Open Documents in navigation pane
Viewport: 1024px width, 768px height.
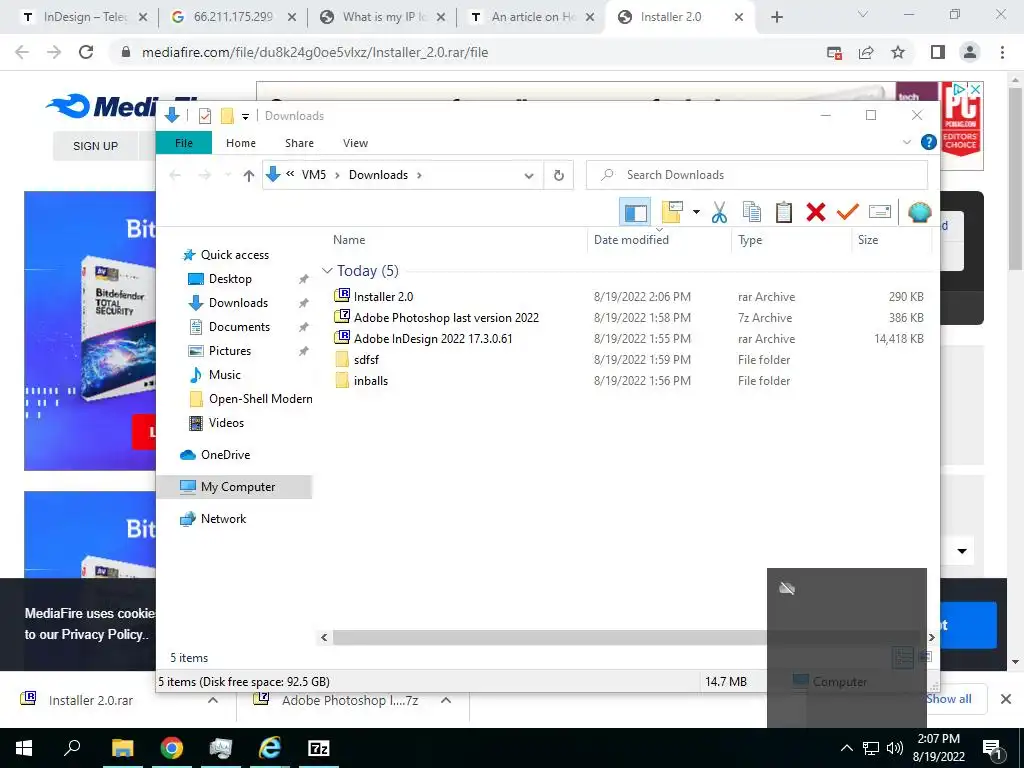coord(239,327)
